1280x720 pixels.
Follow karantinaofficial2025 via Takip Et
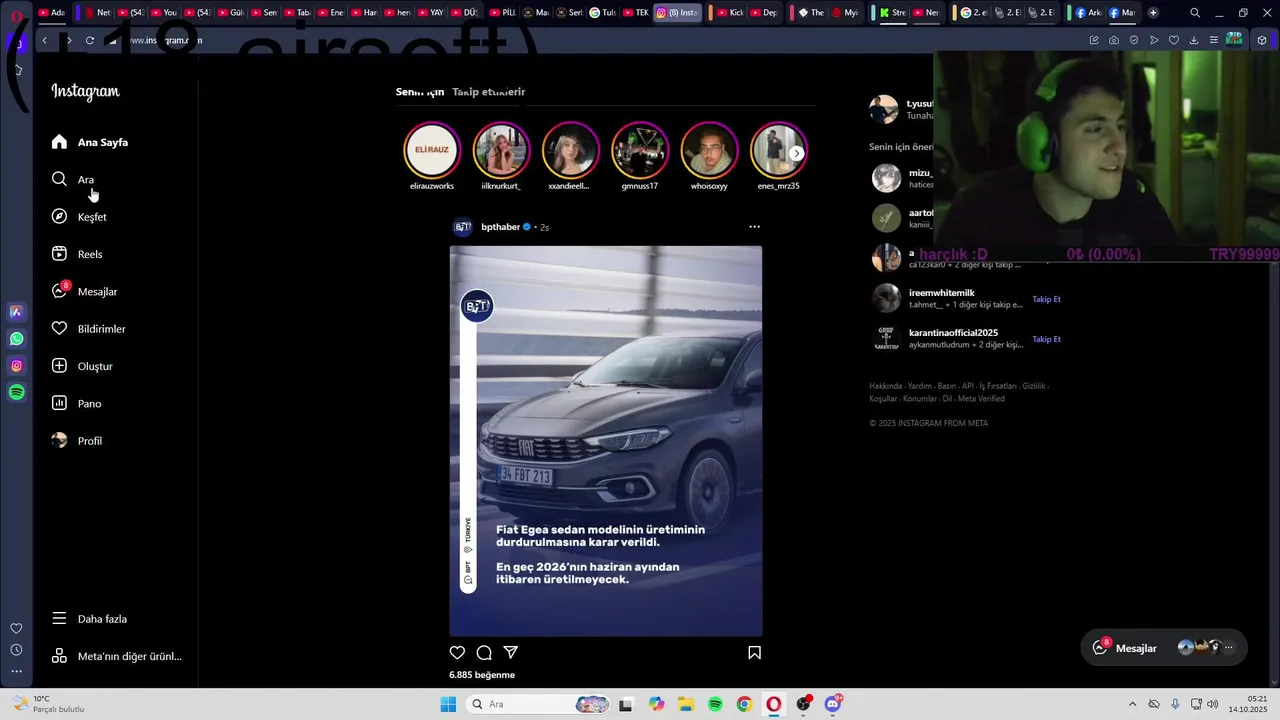click(1046, 339)
